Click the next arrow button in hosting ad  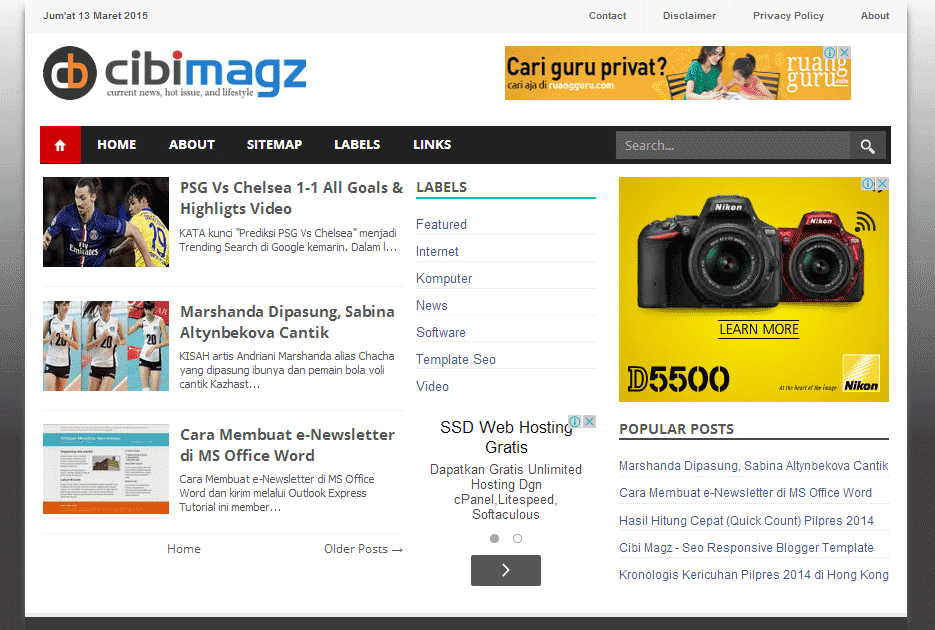[506, 570]
